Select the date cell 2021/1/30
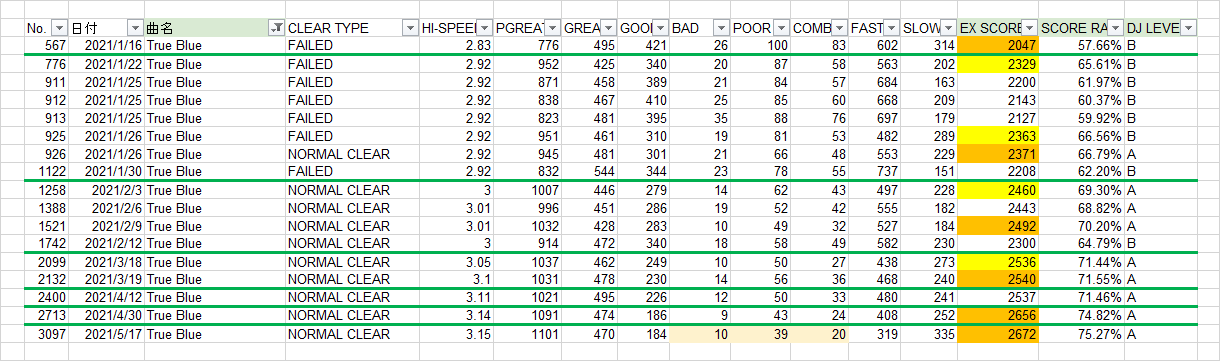This screenshot has width=1220, height=361. pos(106,172)
